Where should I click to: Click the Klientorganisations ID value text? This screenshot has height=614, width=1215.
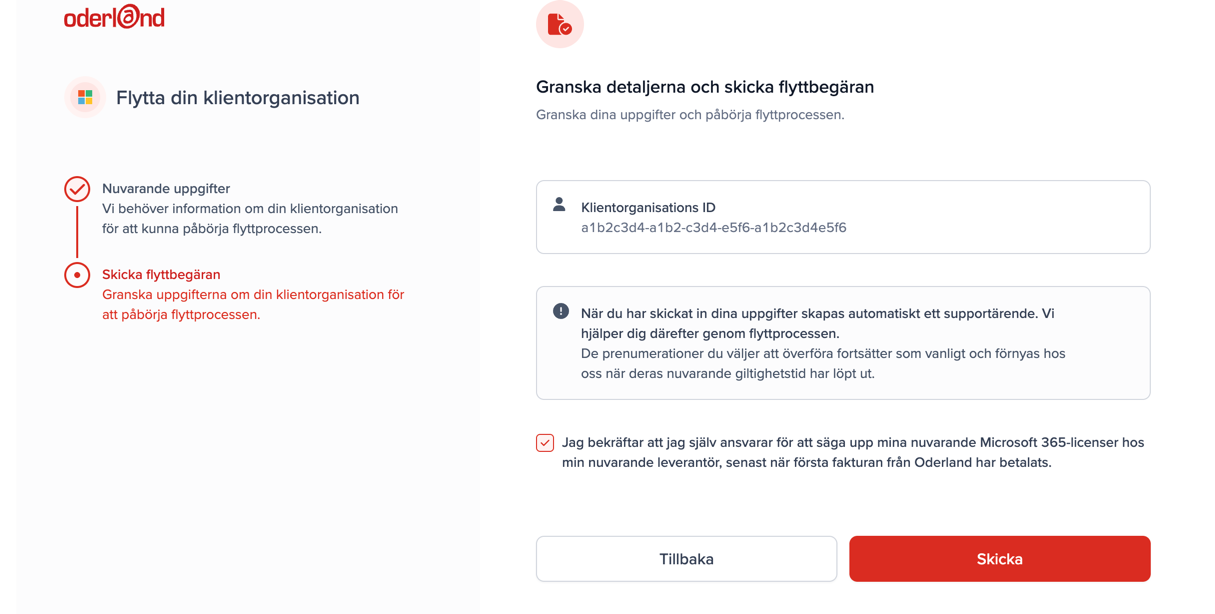pos(713,228)
